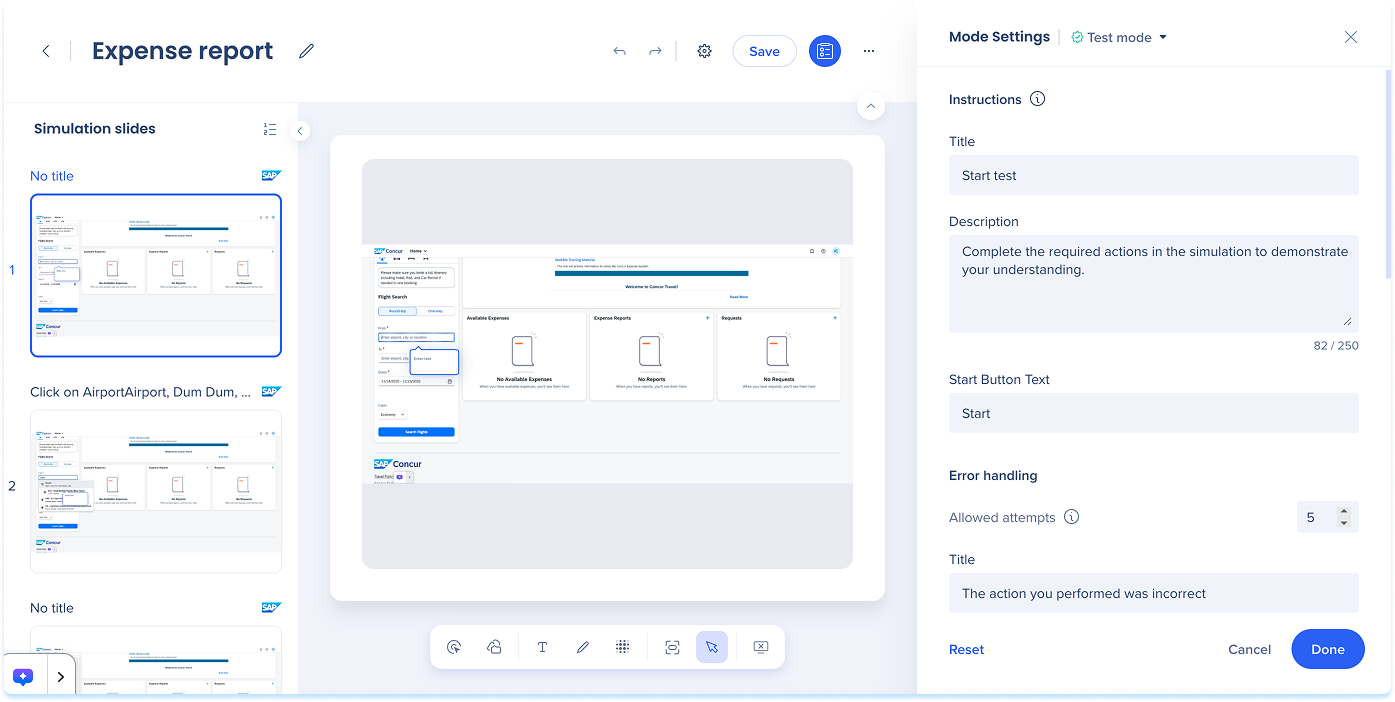Click the blur dotted-grid tool
Image resolution: width=1395 pixels, height=702 pixels.
point(622,647)
